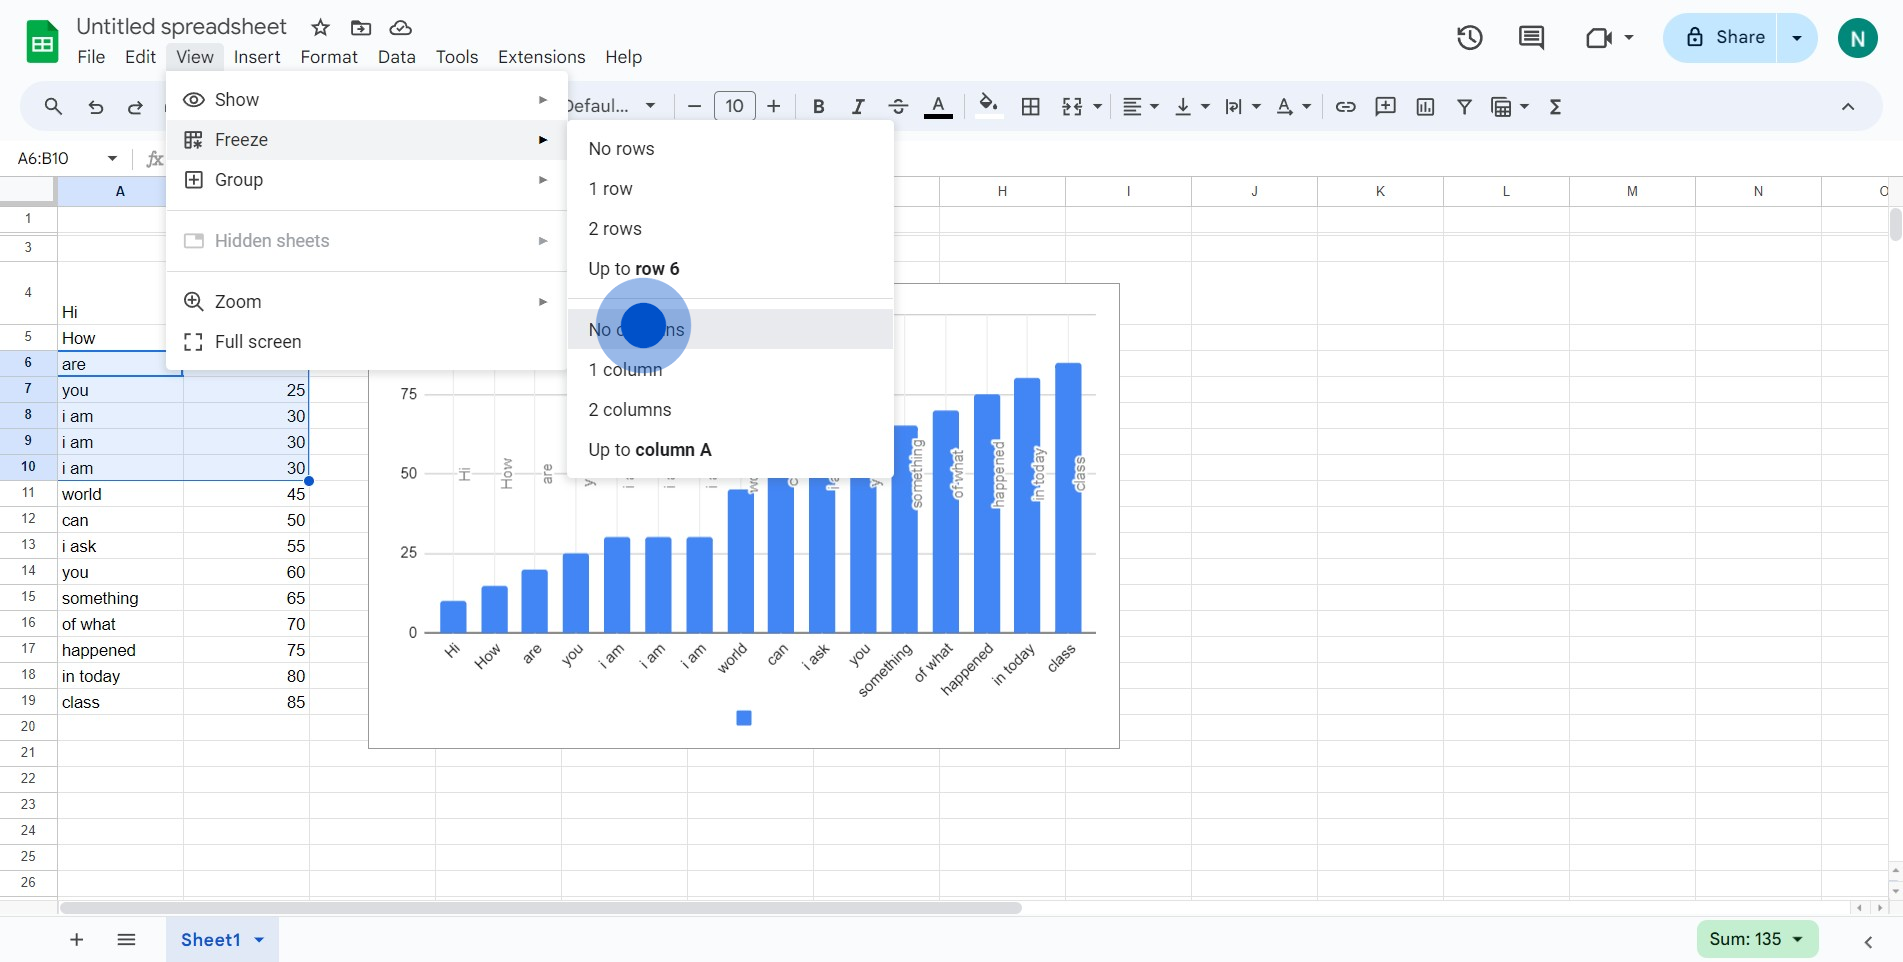
Task: Open the Sum: 135 dropdown
Action: point(1757,939)
